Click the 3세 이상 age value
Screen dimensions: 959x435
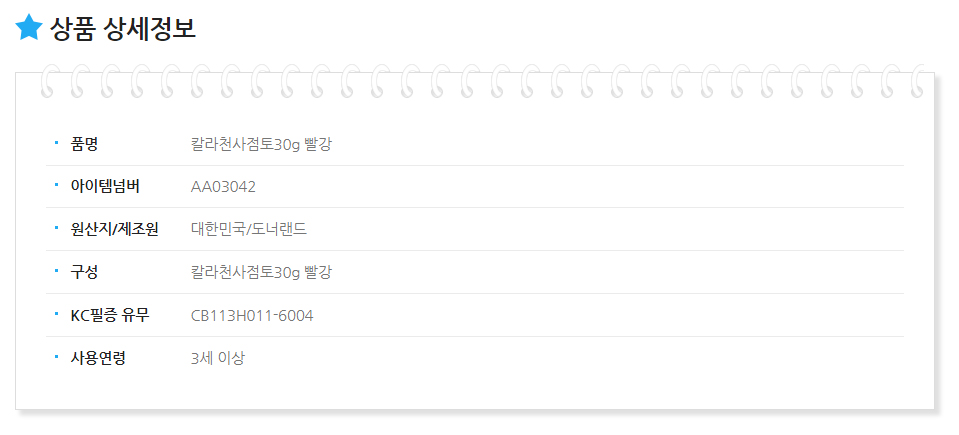218,358
